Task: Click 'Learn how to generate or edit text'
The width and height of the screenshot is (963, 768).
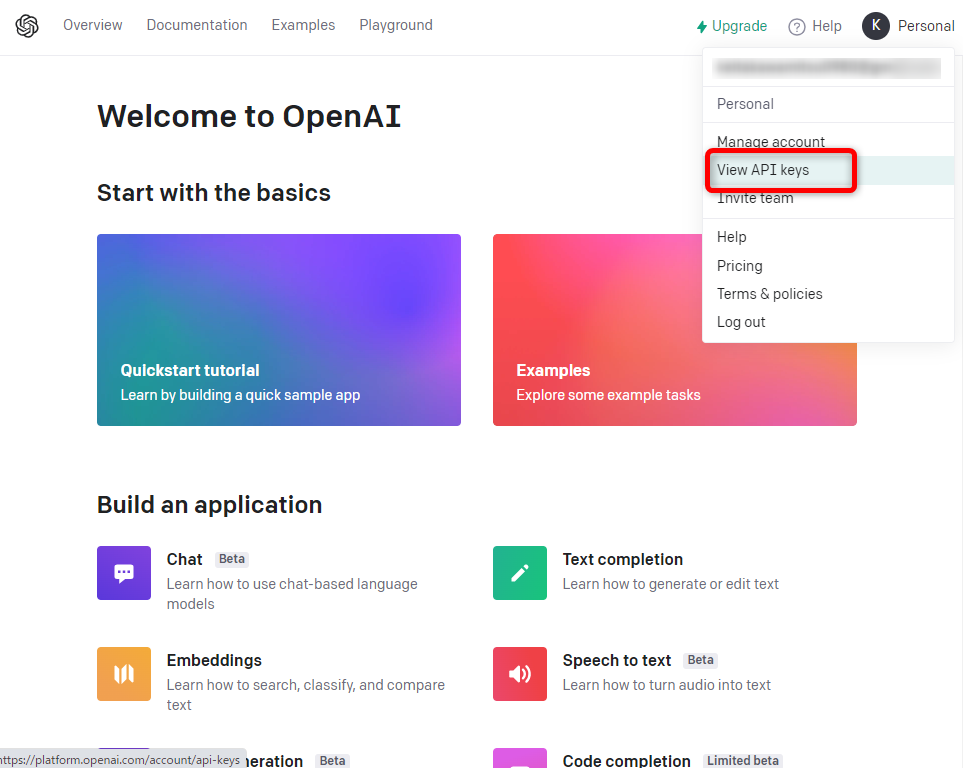Action: [671, 584]
